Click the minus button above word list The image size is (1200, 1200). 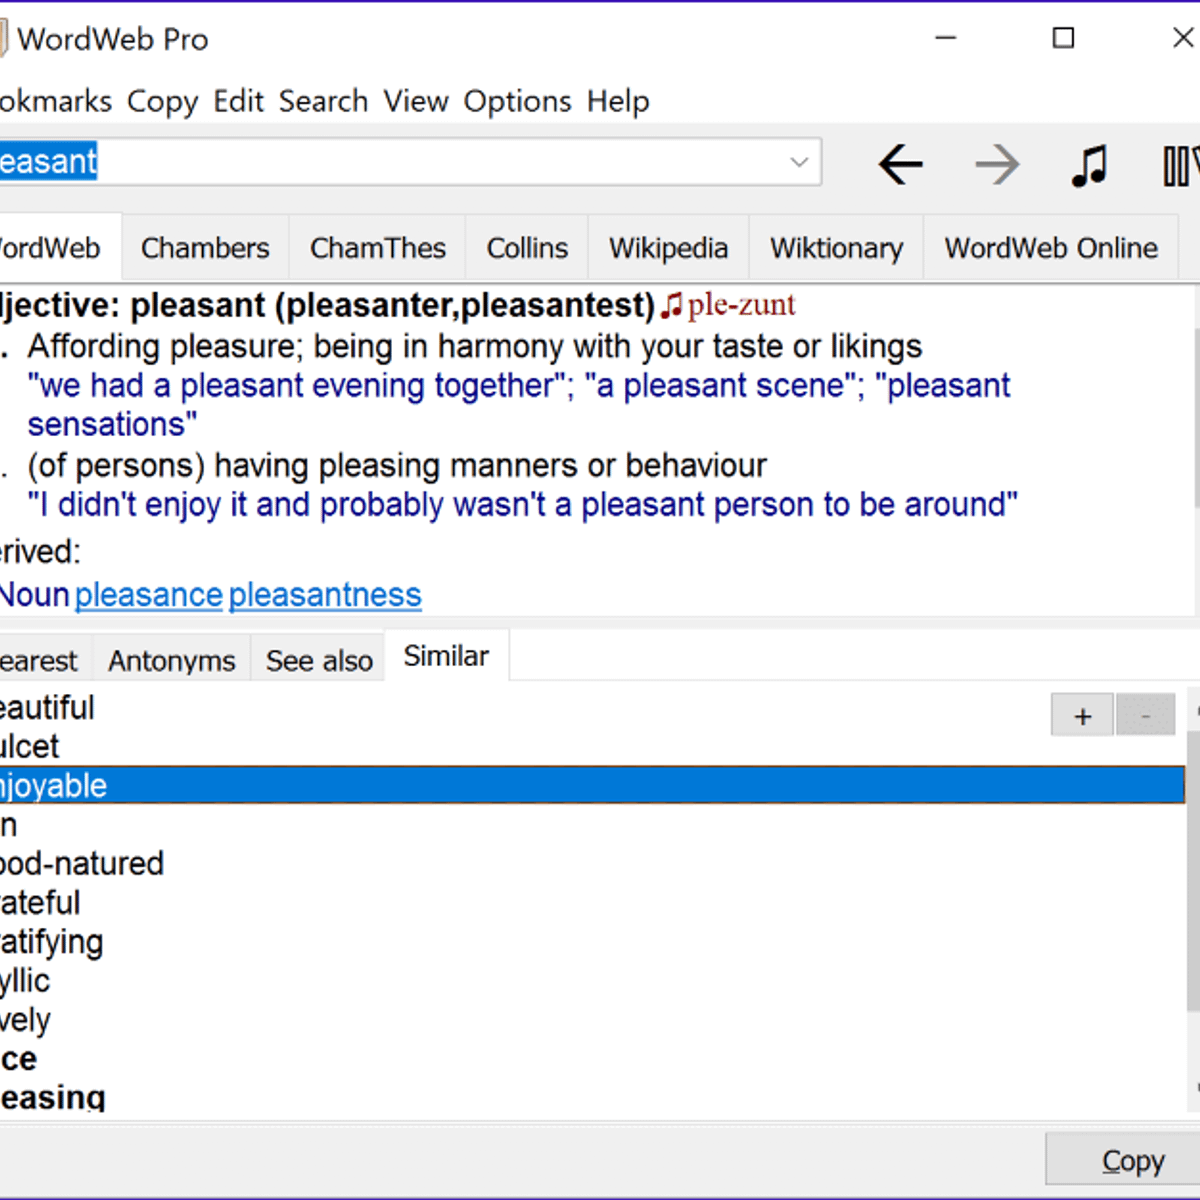click(x=1145, y=716)
